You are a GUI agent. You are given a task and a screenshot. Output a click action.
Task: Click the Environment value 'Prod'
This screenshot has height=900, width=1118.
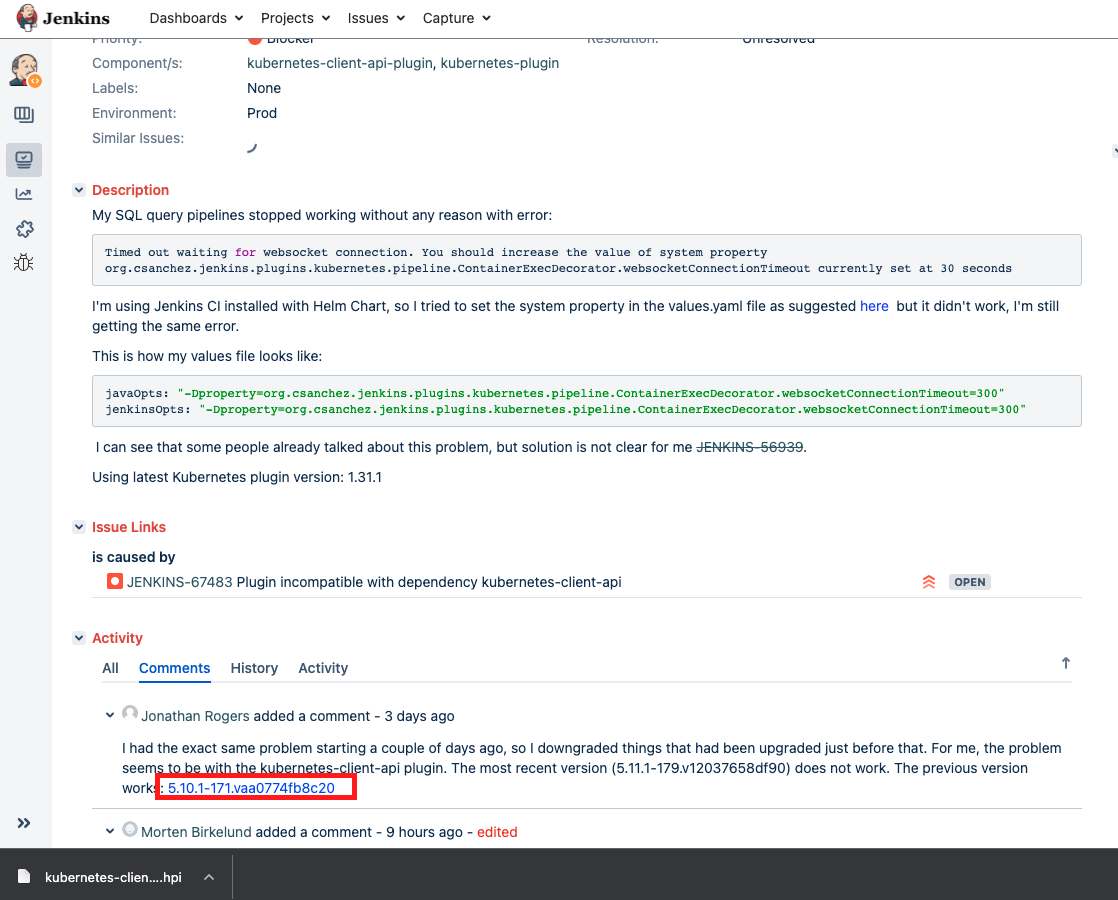262,113
